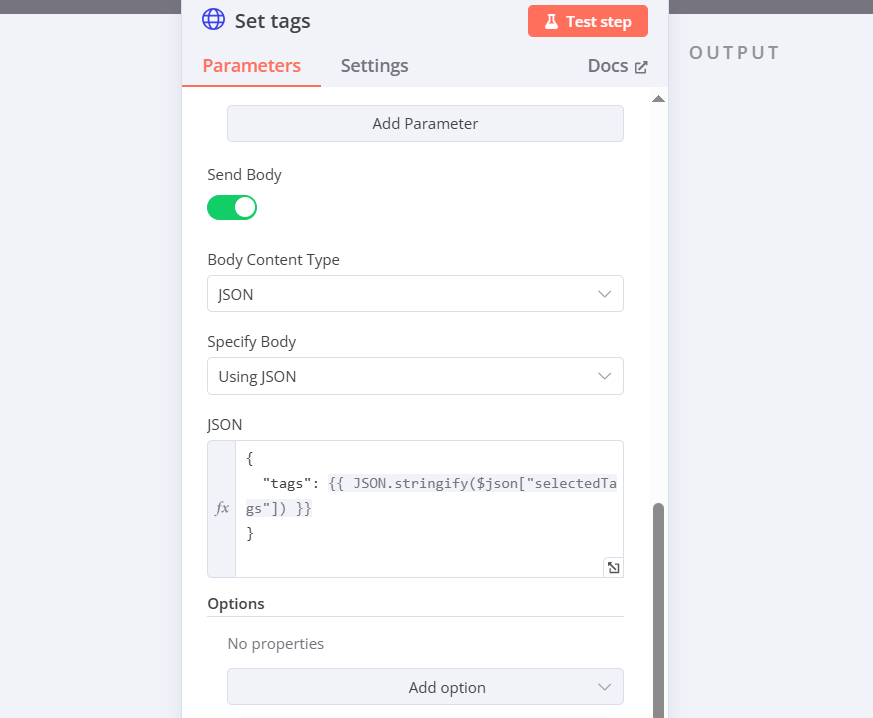873x718 pixels.
Task: Open the Body Content Type dropdown
Action: click(415, 294)
